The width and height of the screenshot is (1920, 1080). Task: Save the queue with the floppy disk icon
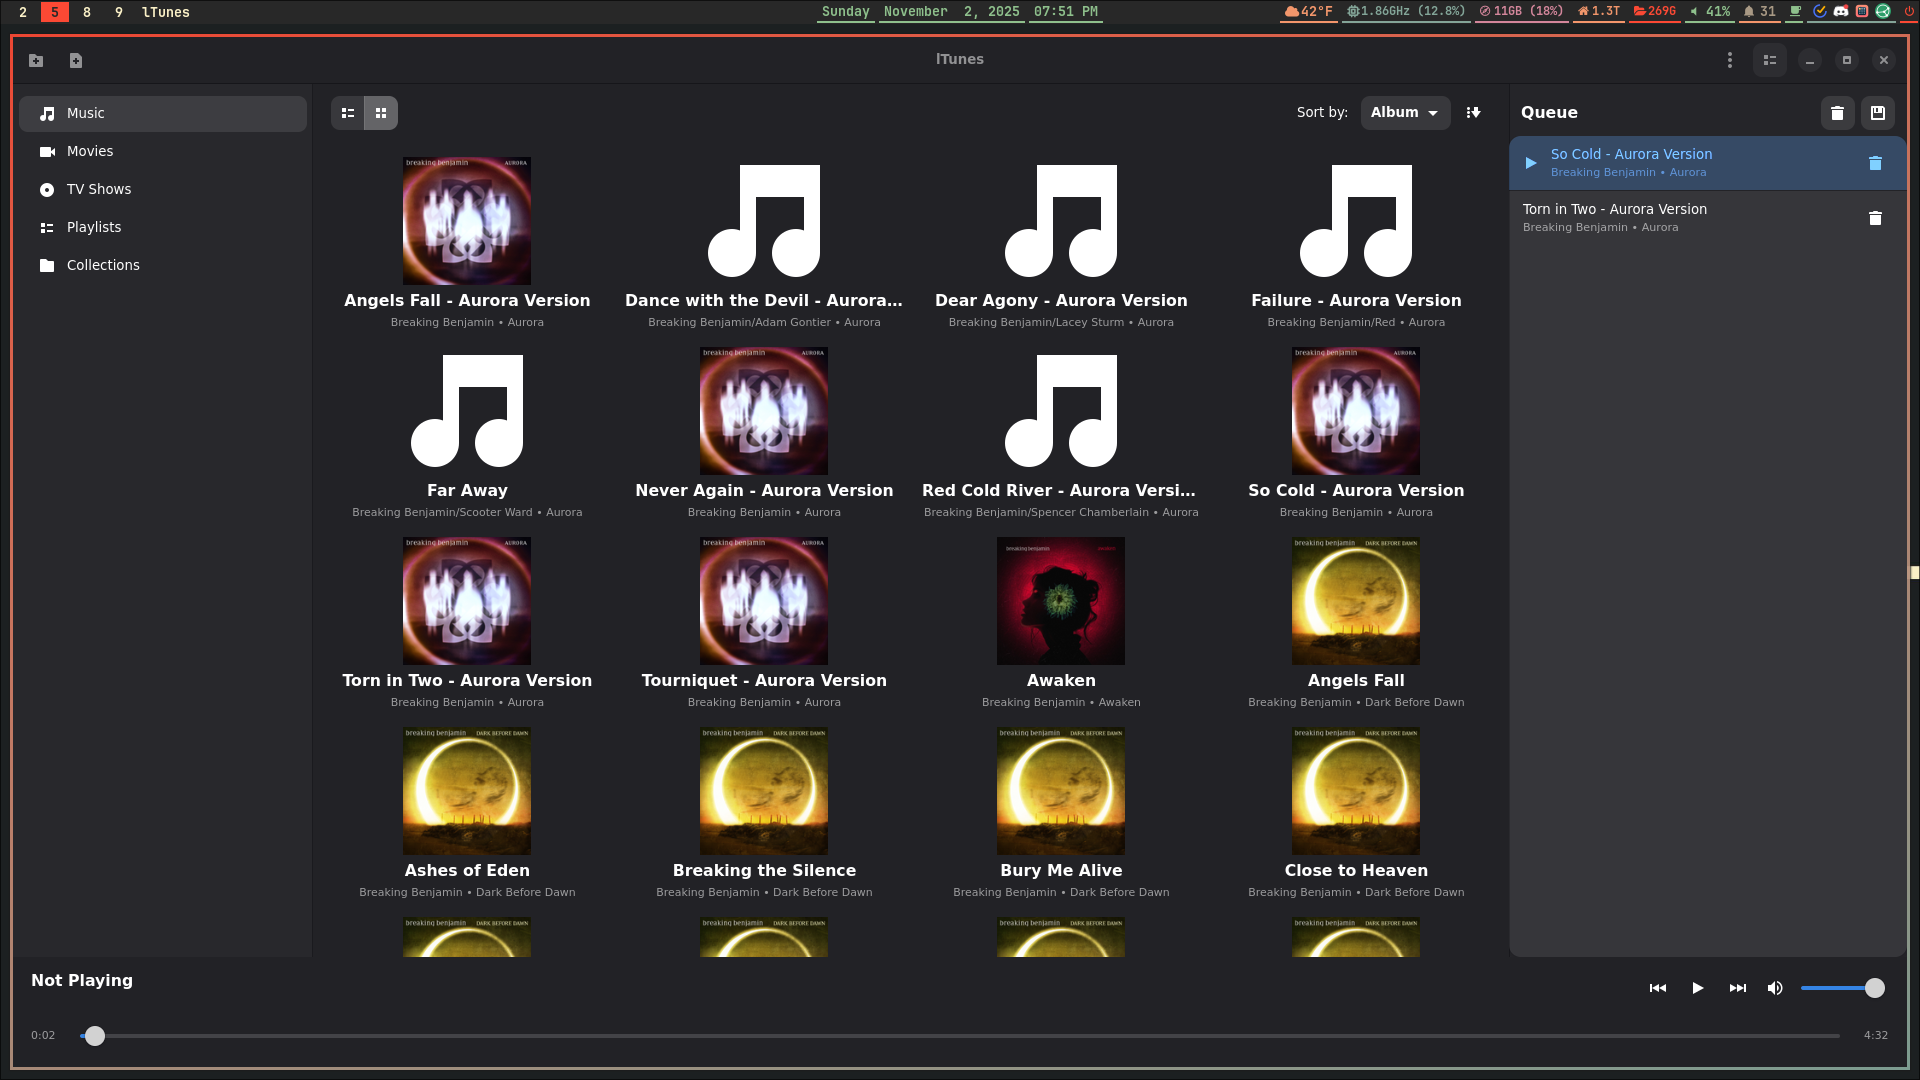pyautogui.click(x=1878, y=113)
